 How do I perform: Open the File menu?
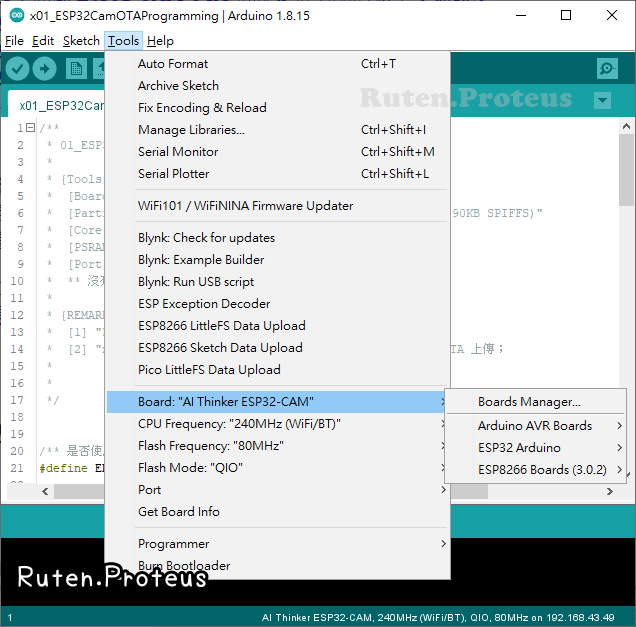[14, 41]
